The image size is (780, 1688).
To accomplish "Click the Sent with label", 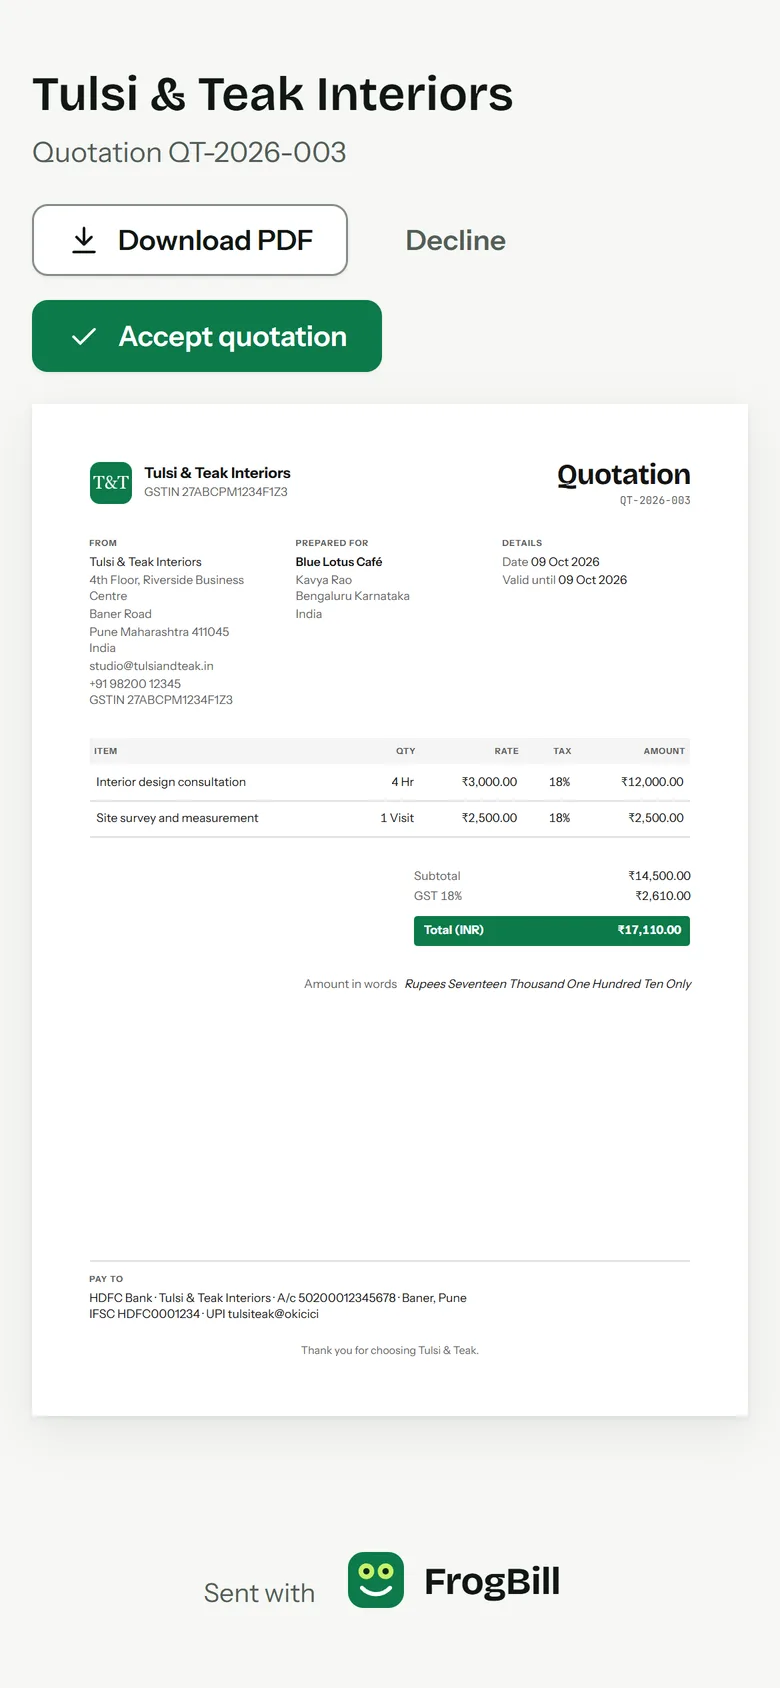I will (x=259, y=1593).
